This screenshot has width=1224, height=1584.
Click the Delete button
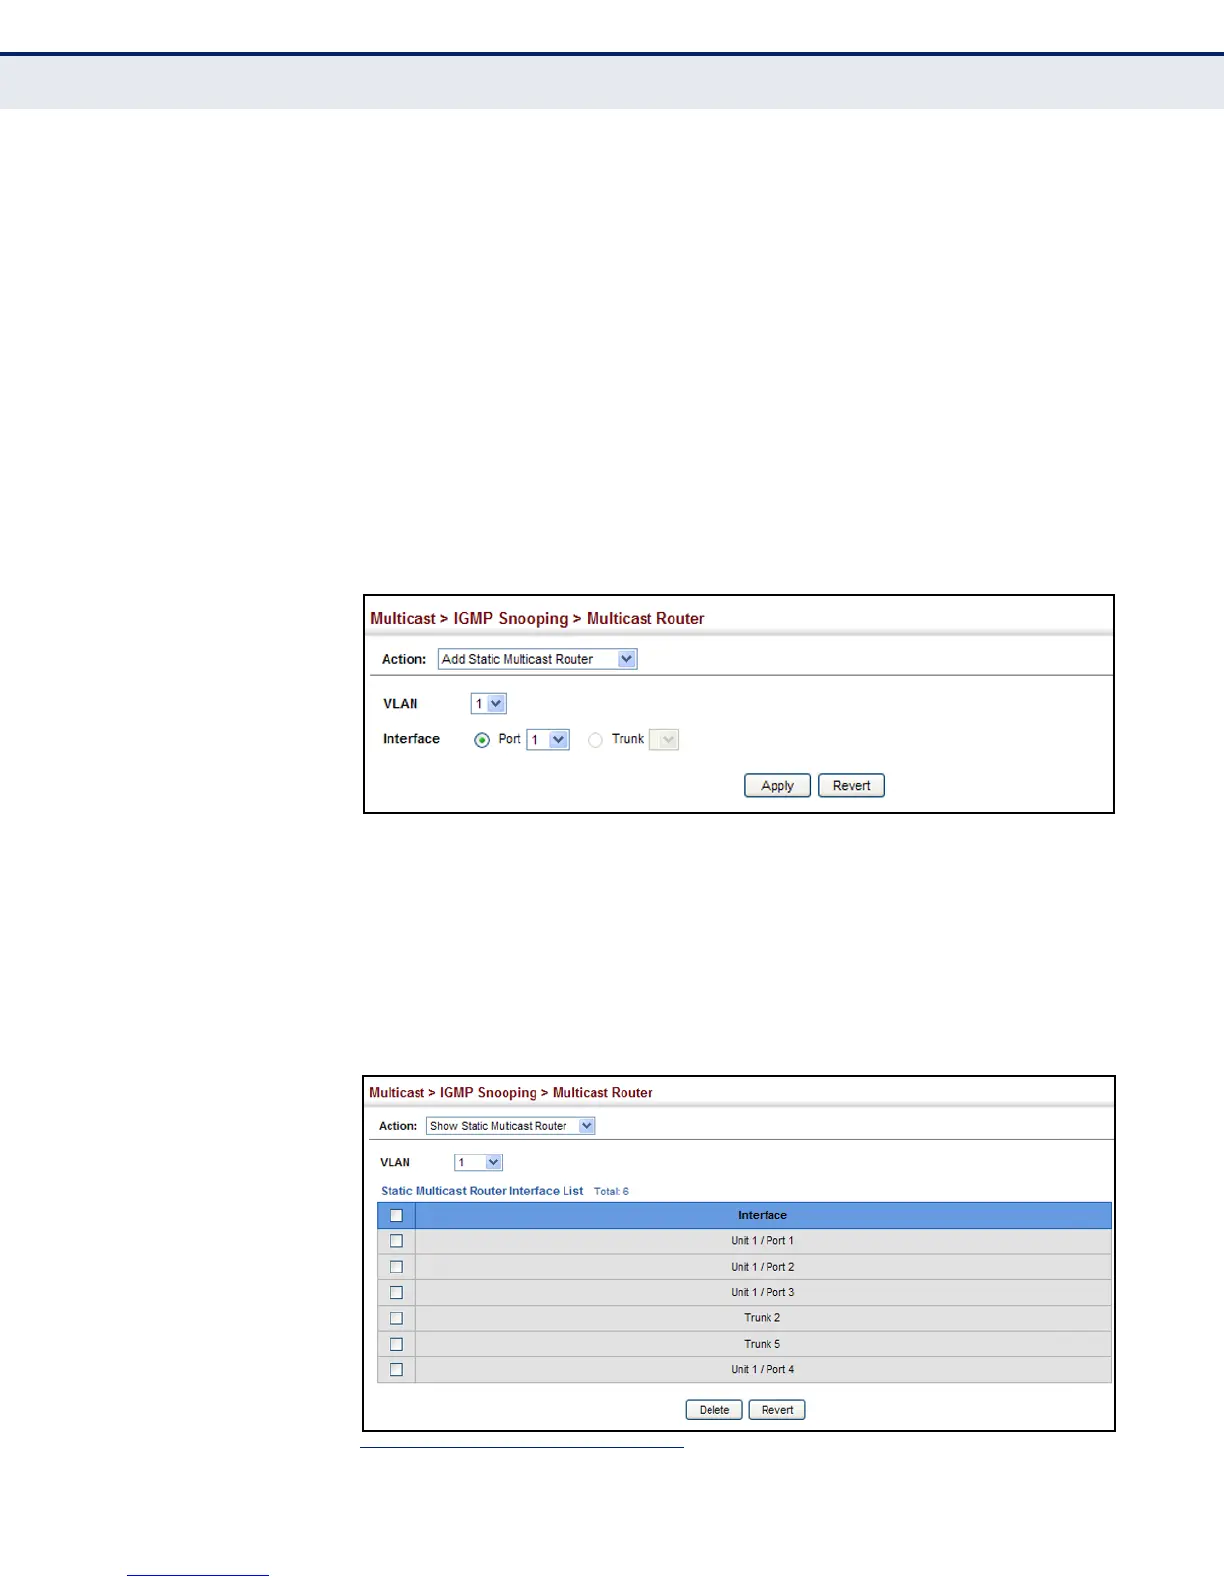click(x=714, y=1410)
